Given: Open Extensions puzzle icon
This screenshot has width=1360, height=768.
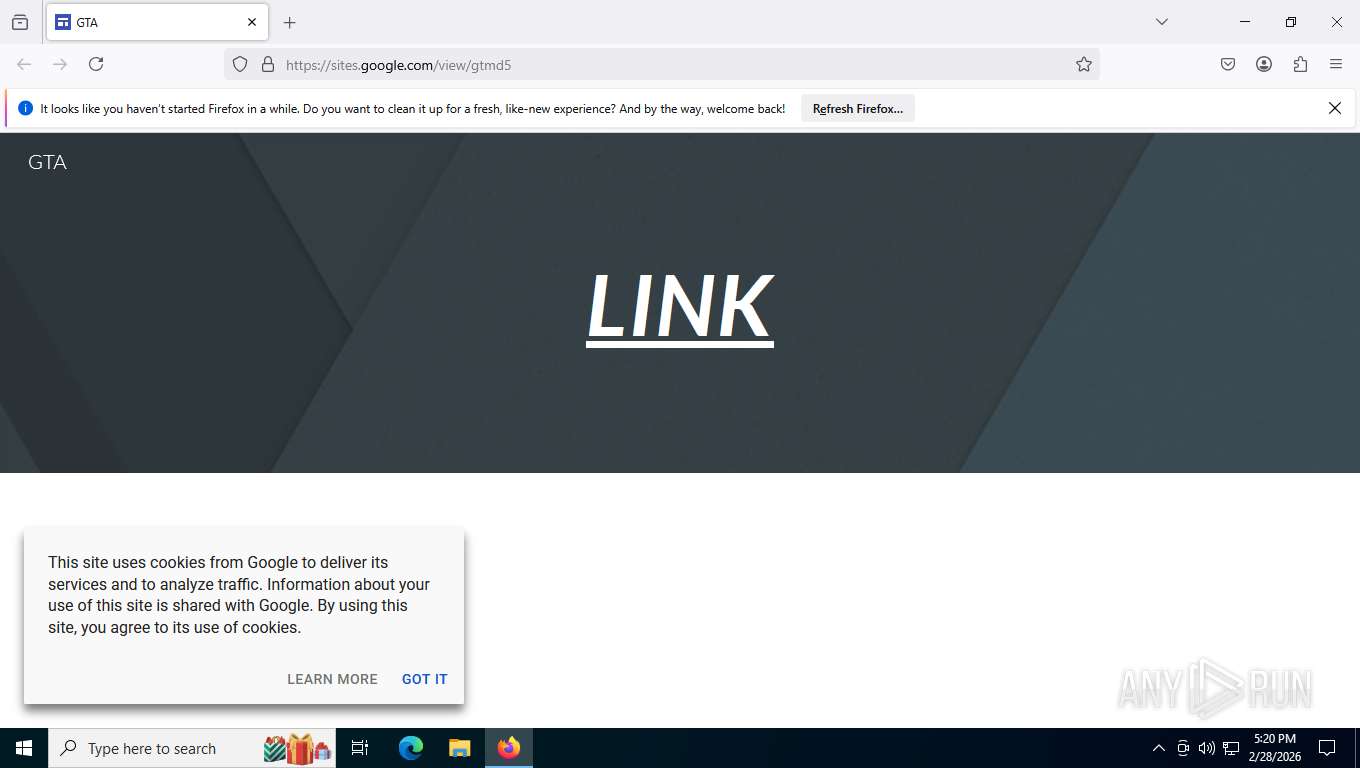Looking at the screenshot, I should (1300, 64).
